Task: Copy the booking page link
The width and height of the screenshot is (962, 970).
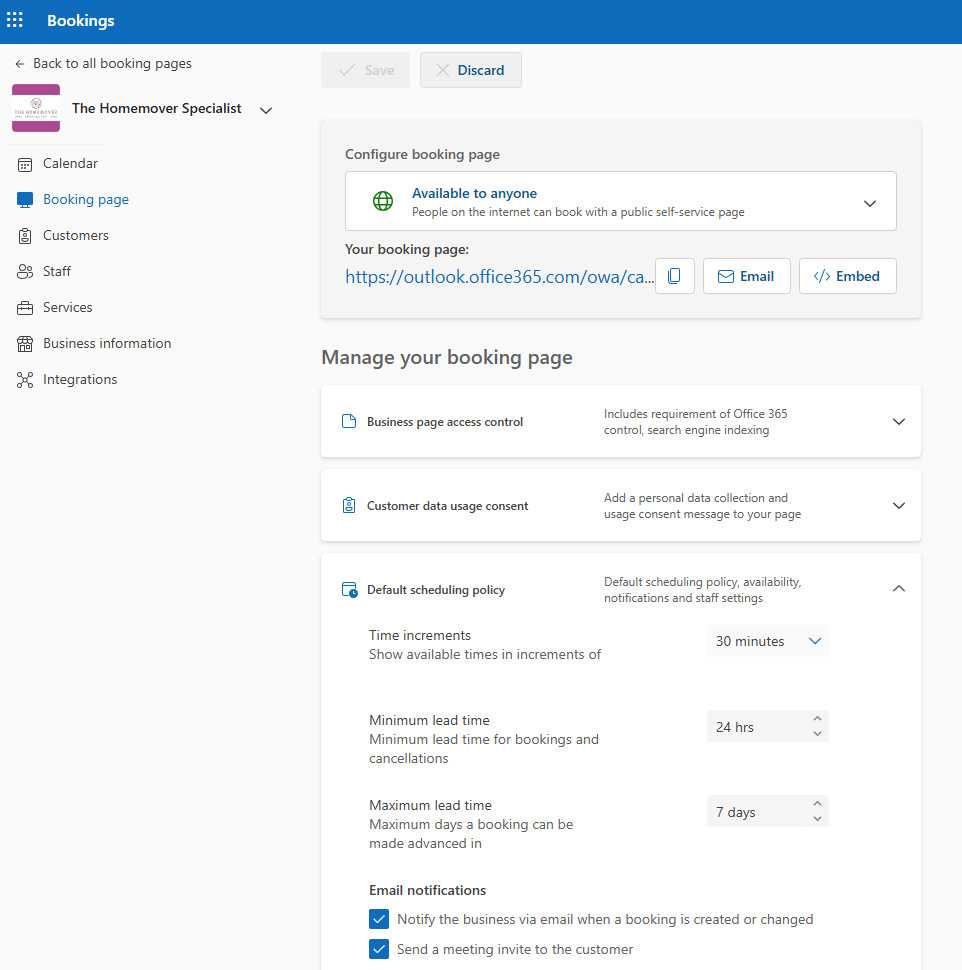Action: (674, 276)
